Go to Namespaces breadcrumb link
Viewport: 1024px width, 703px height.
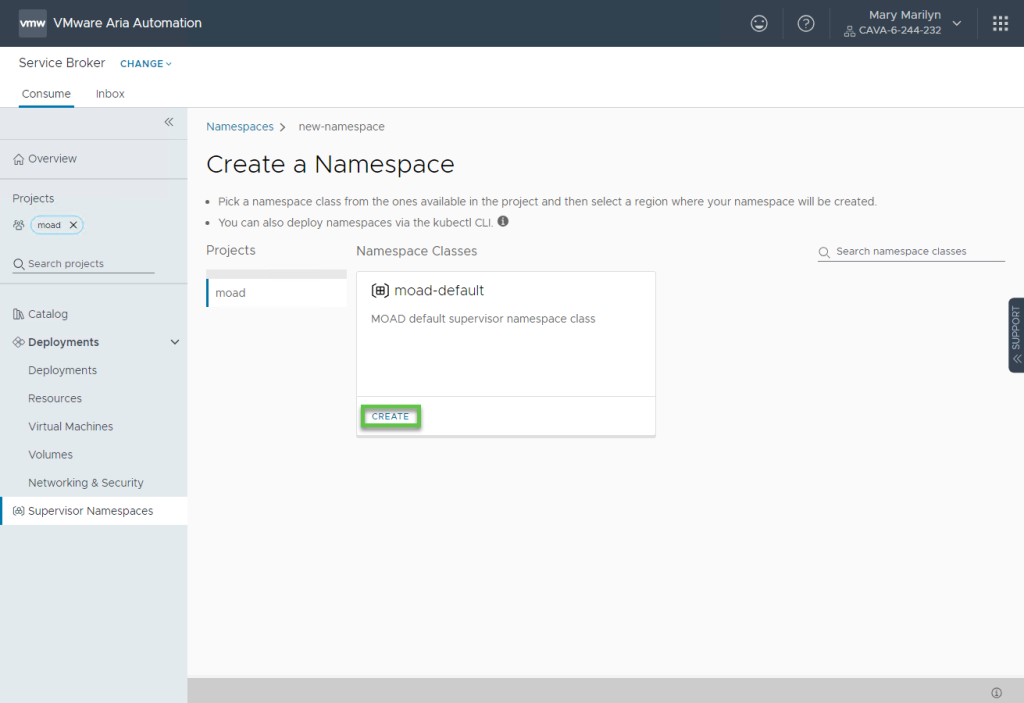pyautogui.click(x=240, y=127)
